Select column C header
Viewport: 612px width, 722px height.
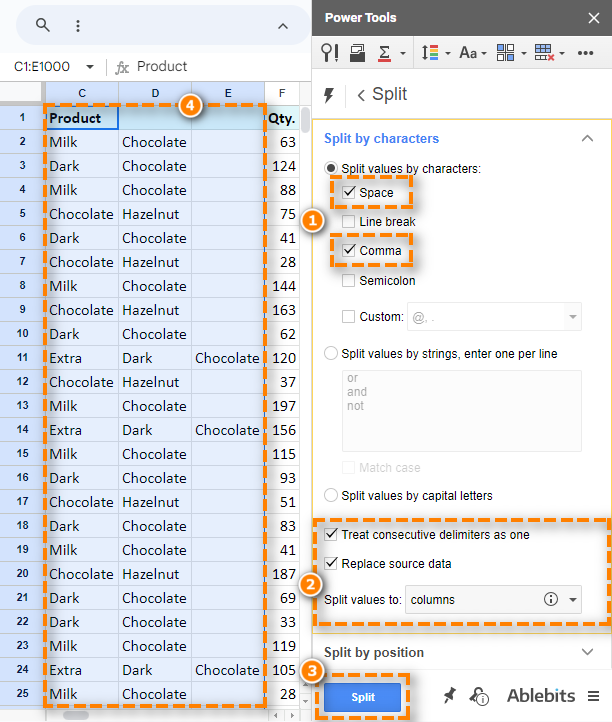pyautogui.click(x=82, y=93)
